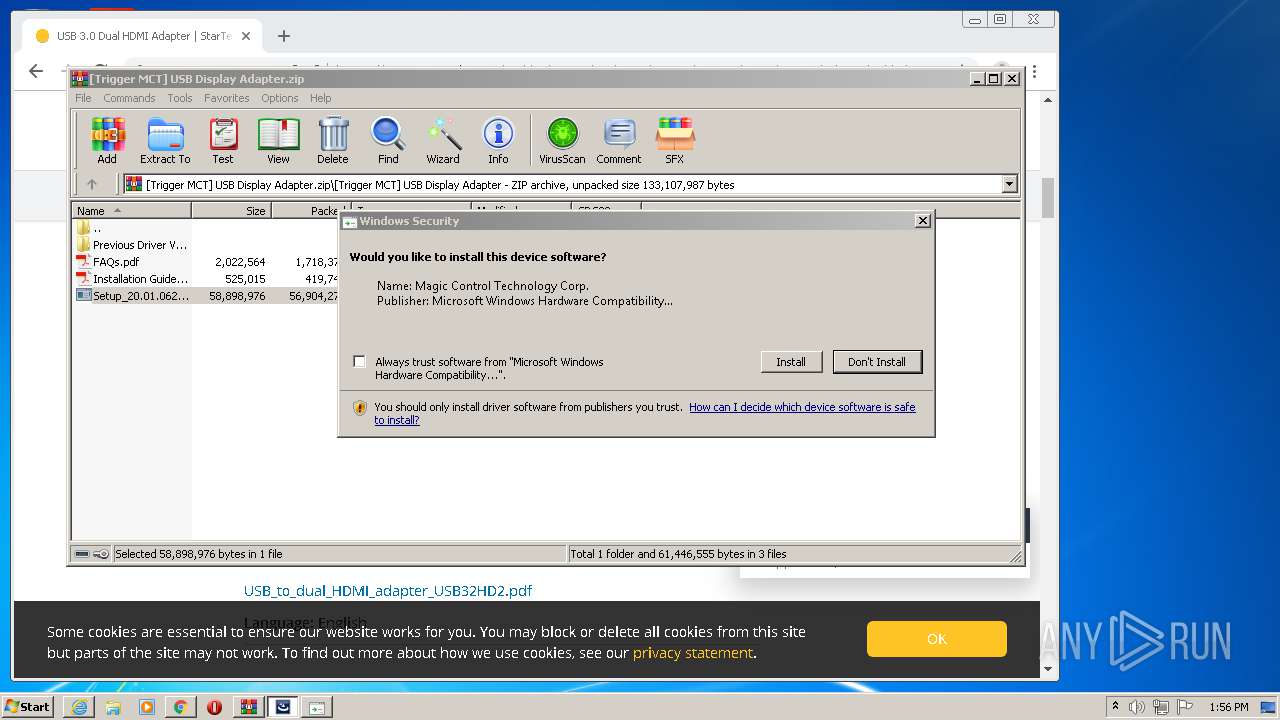
Task: Open Chrome's three-dot menu
Action: 1035,72
